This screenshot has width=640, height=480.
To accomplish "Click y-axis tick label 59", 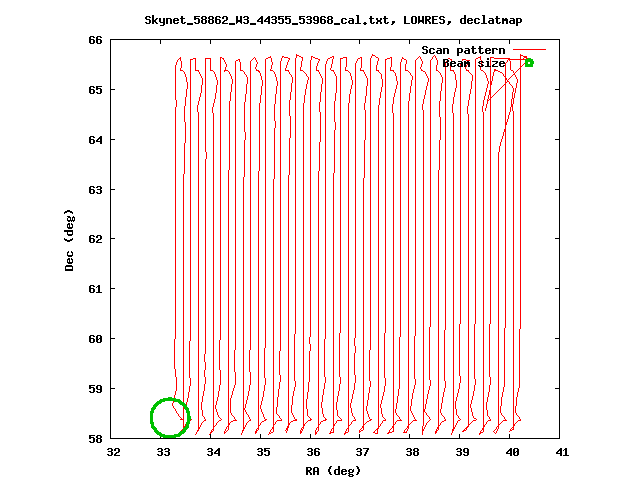I will point(95,389).
